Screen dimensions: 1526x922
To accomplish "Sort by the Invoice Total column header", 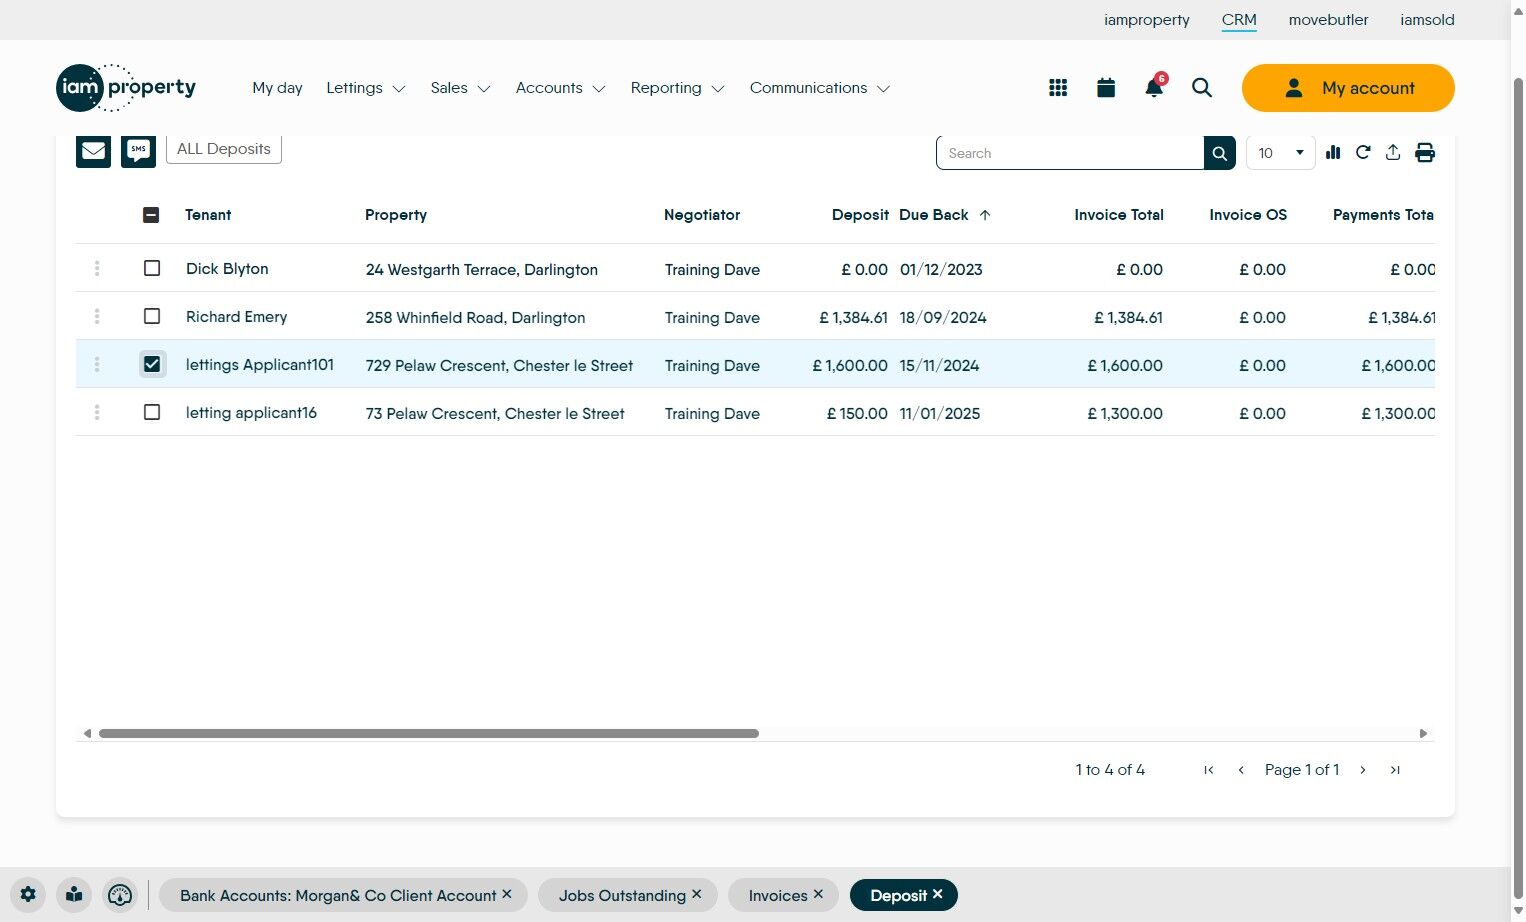I will (x=1119, y=215).
